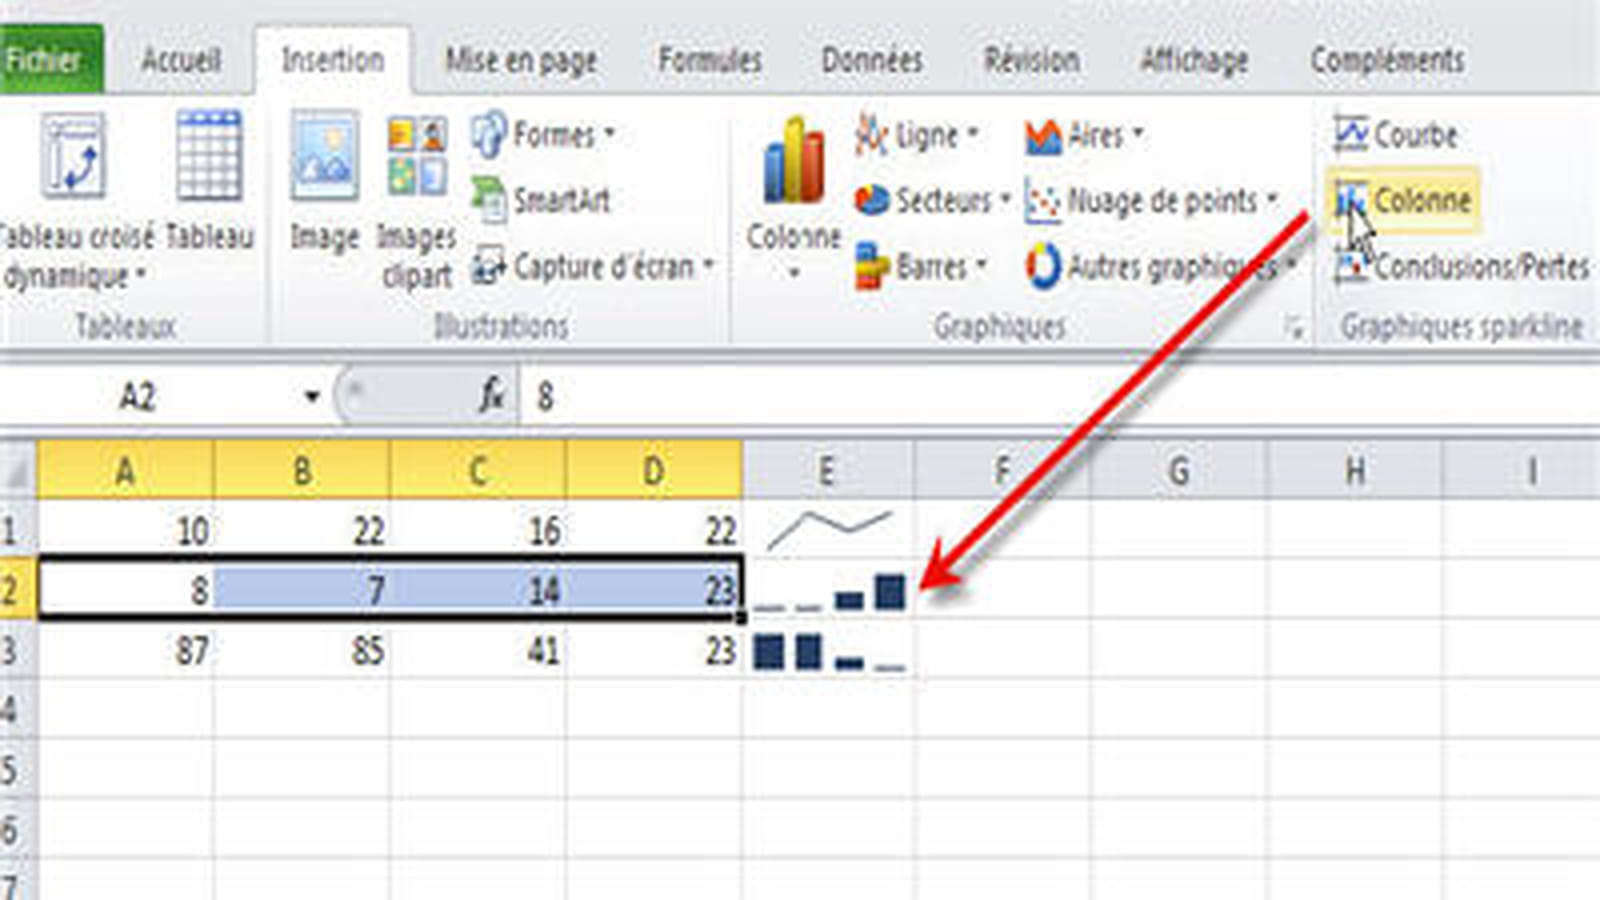This screenshot has height=900, width=1600.
Task: Switch to the Formules tab
Action: coord(709,60)
